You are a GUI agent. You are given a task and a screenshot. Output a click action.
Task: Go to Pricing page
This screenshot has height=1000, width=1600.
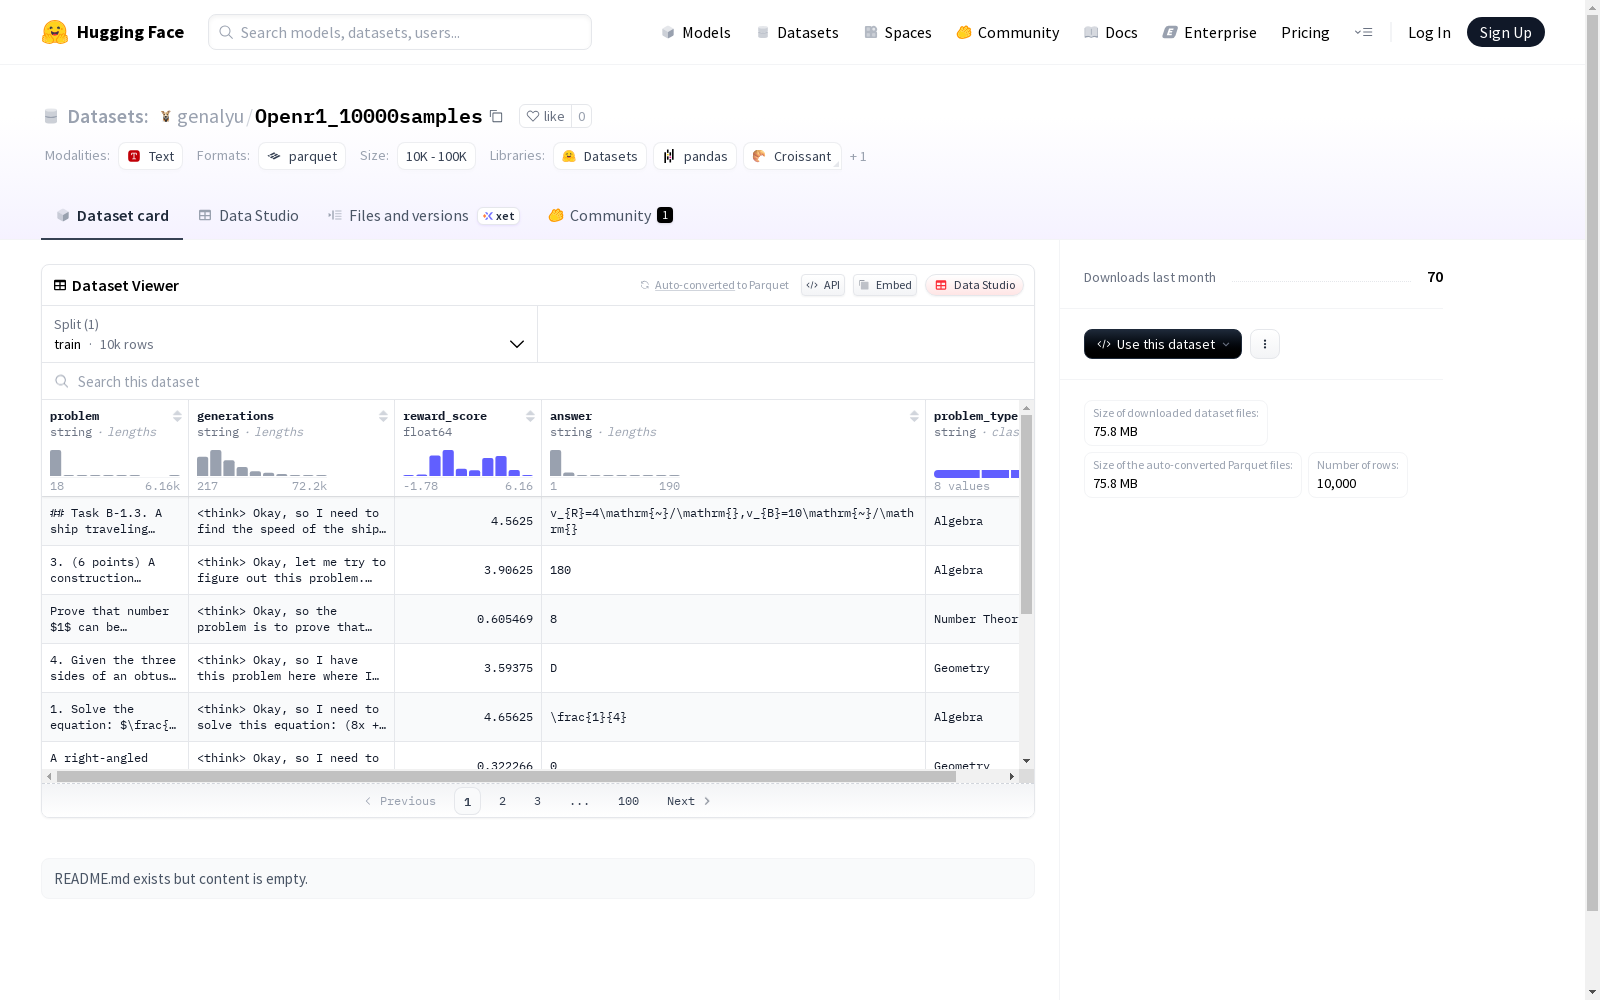coord(1305,32)
